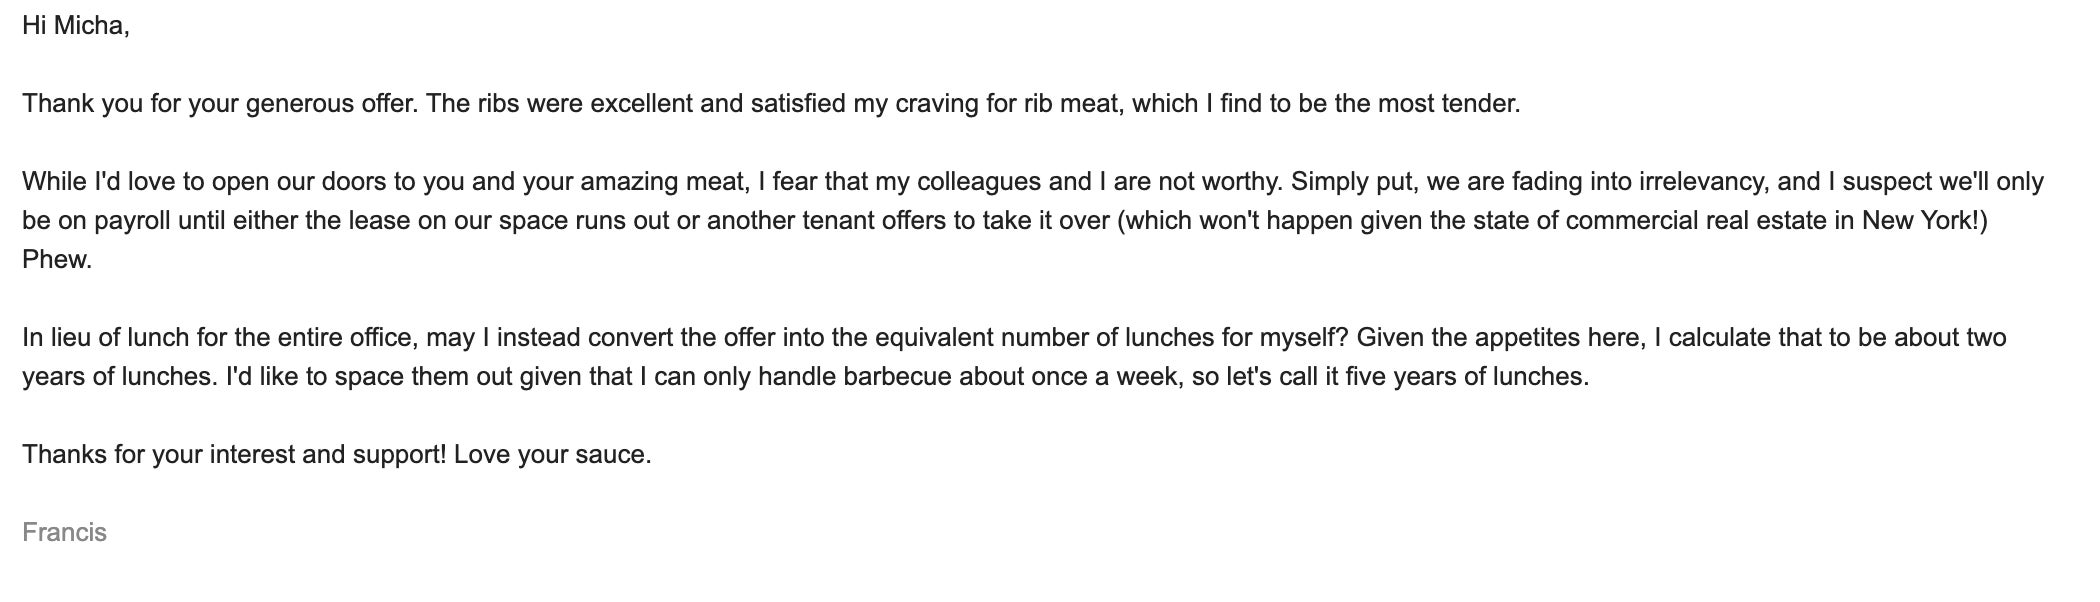Click the greeting "Hi Micha,"
Viewport: 2100px width, 602px height.
[76, 26]
